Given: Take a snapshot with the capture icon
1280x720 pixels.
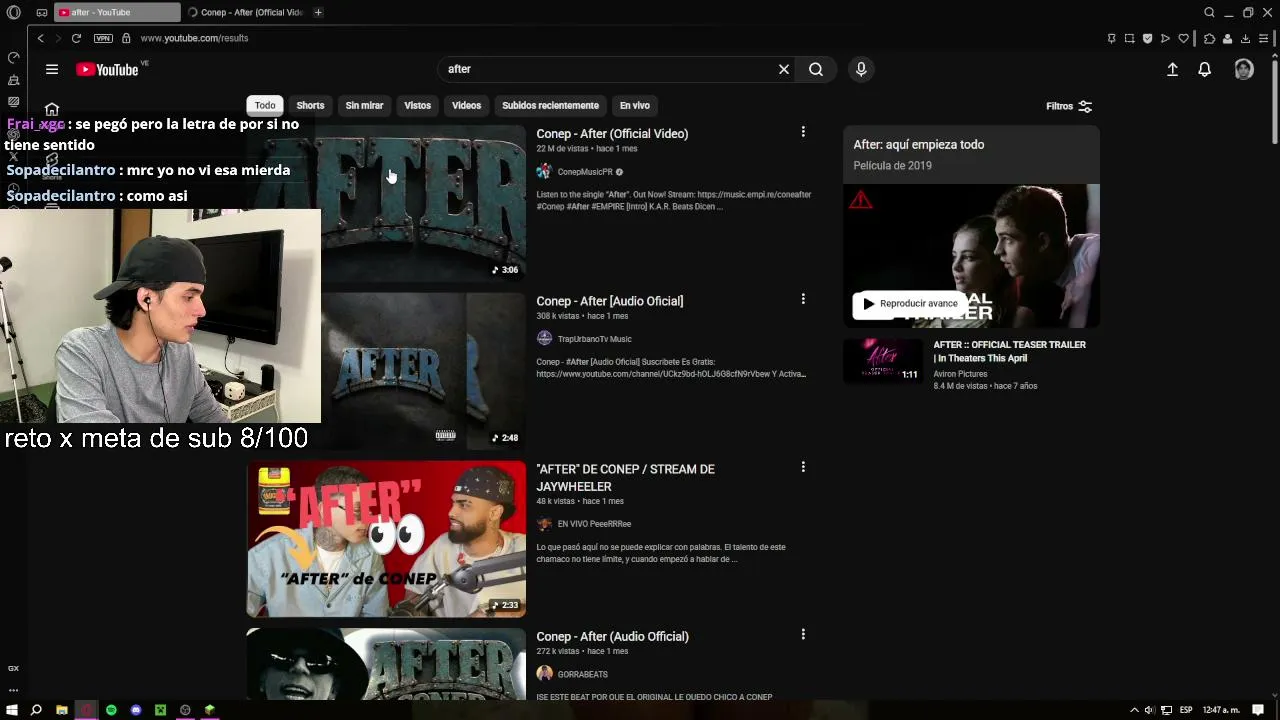Looking at the screenshot, I should pyautogui.click(x=1129, y=38).
